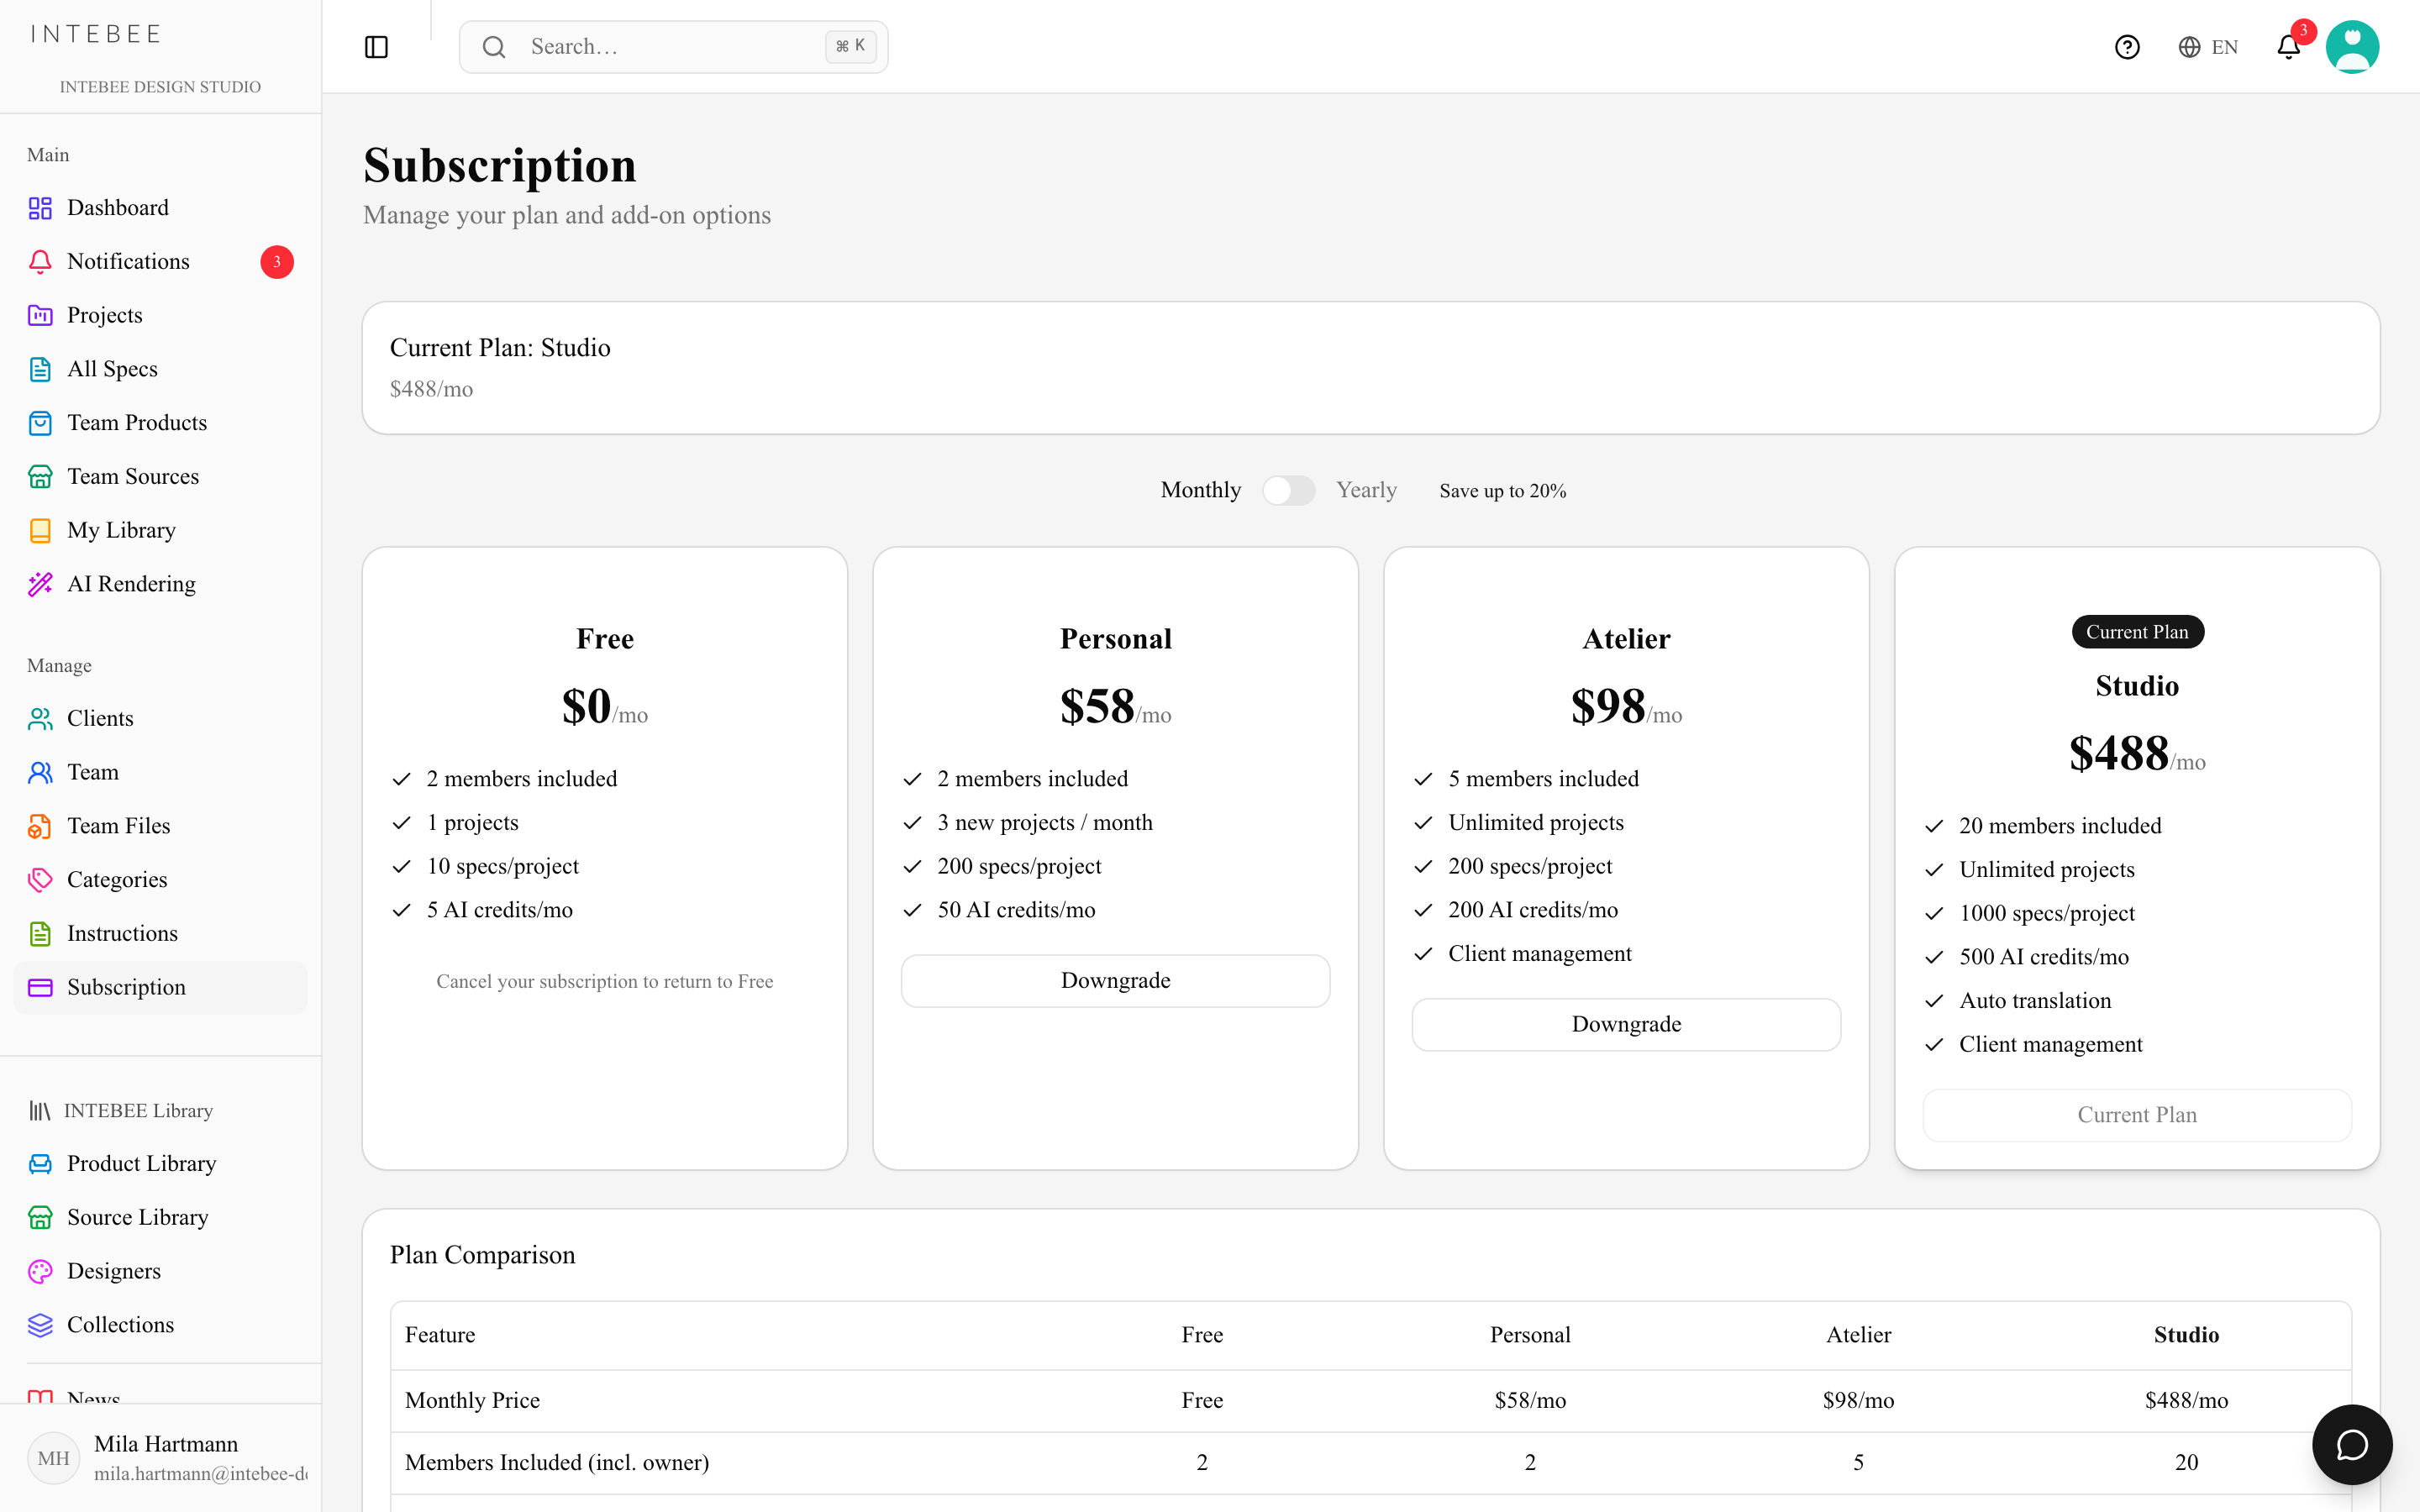Go to Instructions page
Image resolution: width=2420 pixels, height=1512 pixels.
160,934
